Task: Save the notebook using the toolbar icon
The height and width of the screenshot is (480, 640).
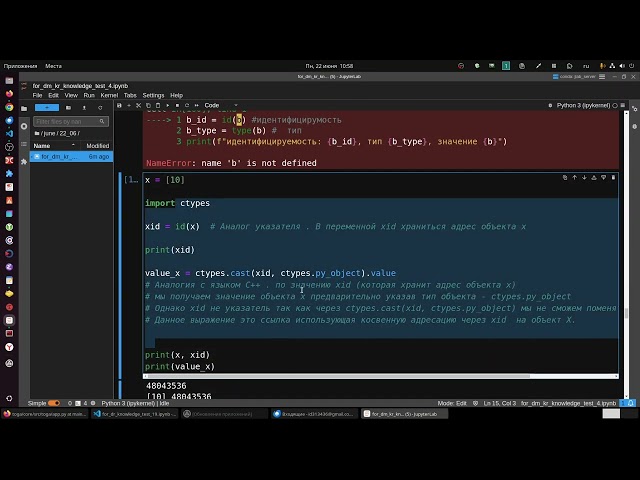Action: (119, 105)
